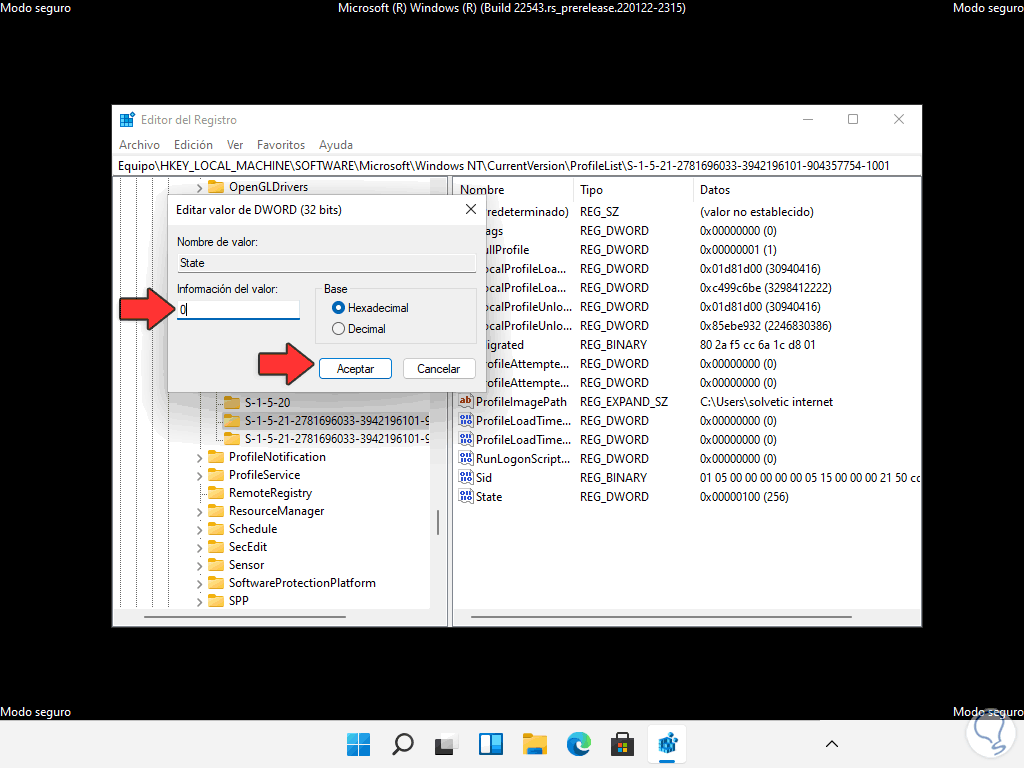The height and width of the screenshot is (768, 1024).
Task: Click the ProfileNotification folder icon
Action: [216, 456]
